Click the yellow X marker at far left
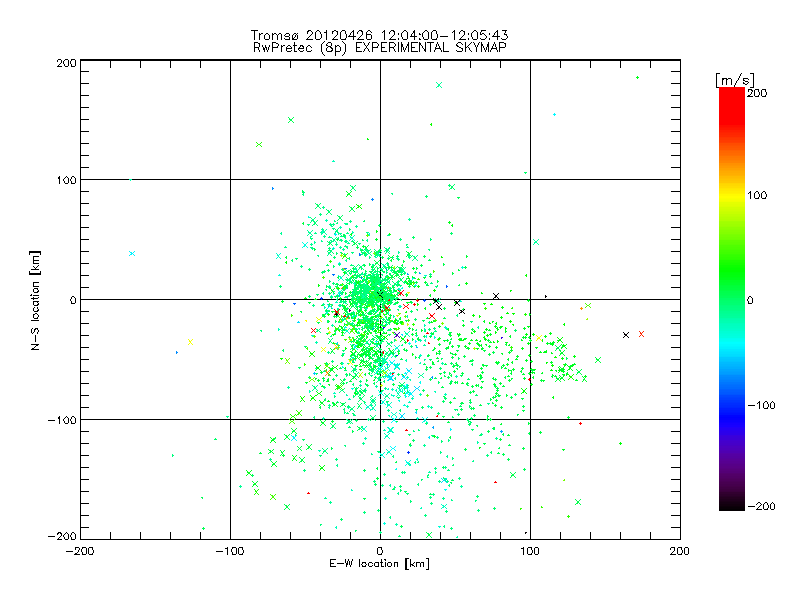The image size is (800, 600). (x=190, y=342)
